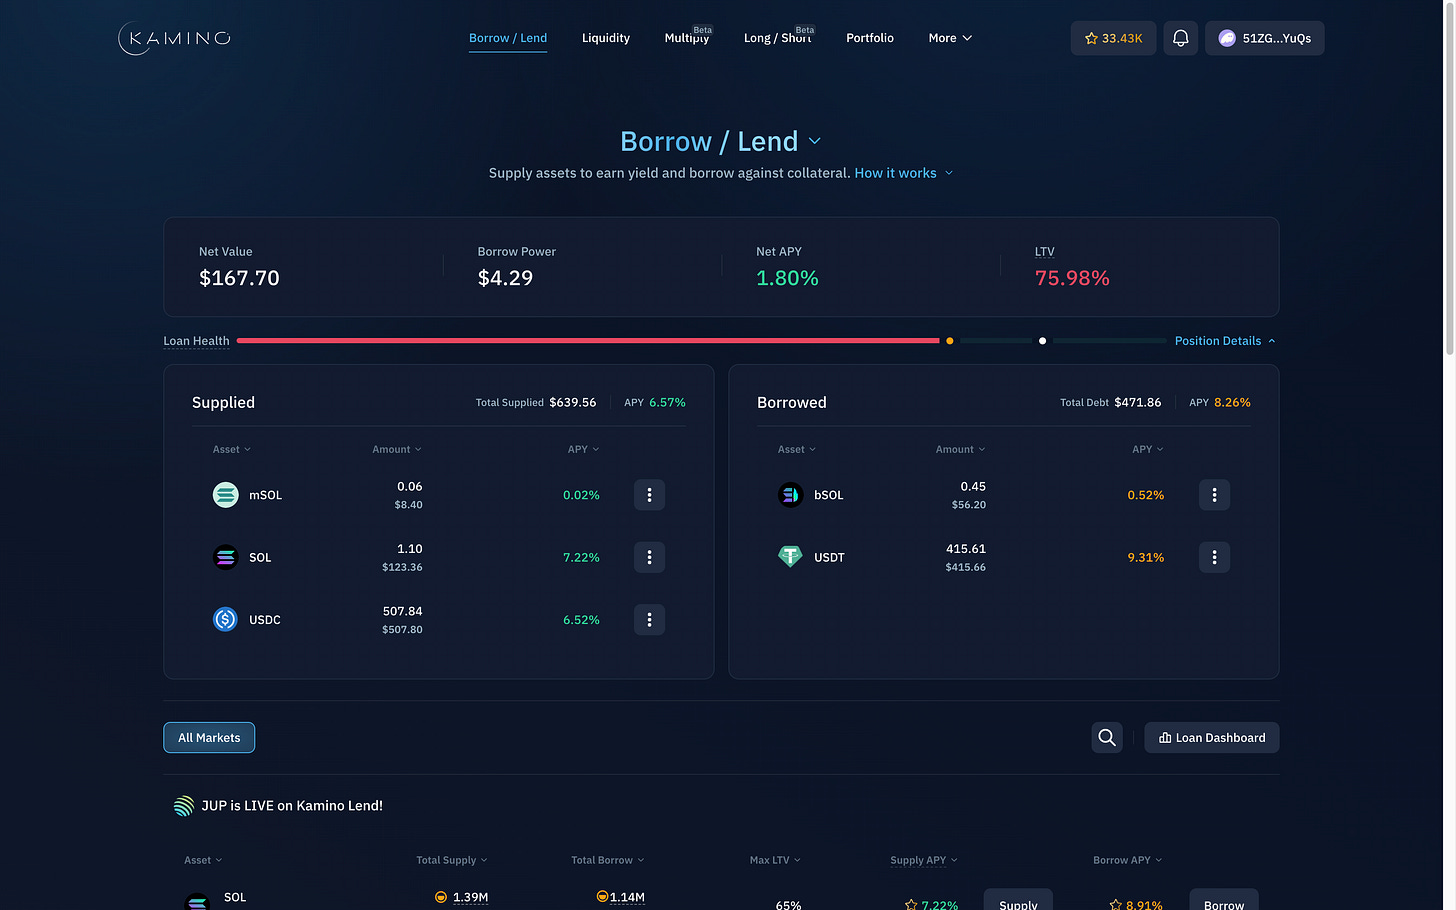Expand the More menu
The width and height of the screenshot is (1456, 910).
coord(950,38)
